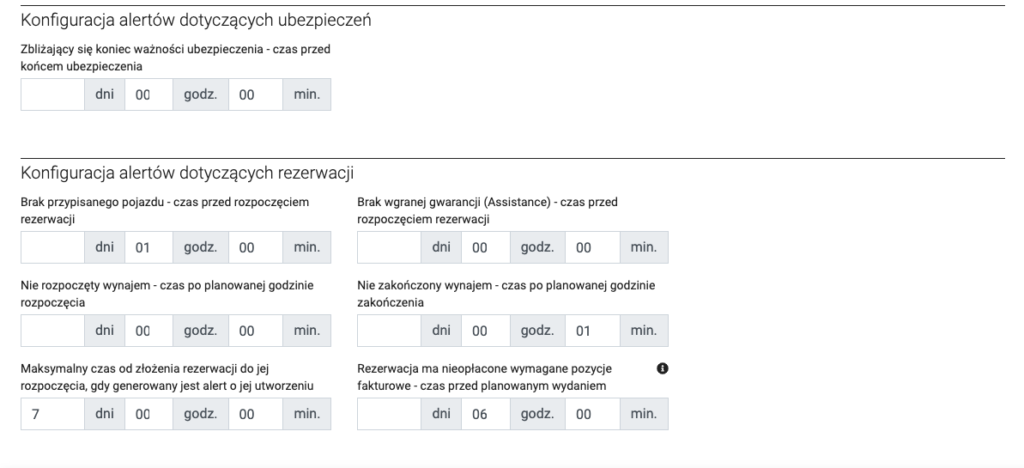Click the info icon beside unpaid invoice reservation alert
The height and width of the screenshot is (468, 1024).
(x=662, y=369)
